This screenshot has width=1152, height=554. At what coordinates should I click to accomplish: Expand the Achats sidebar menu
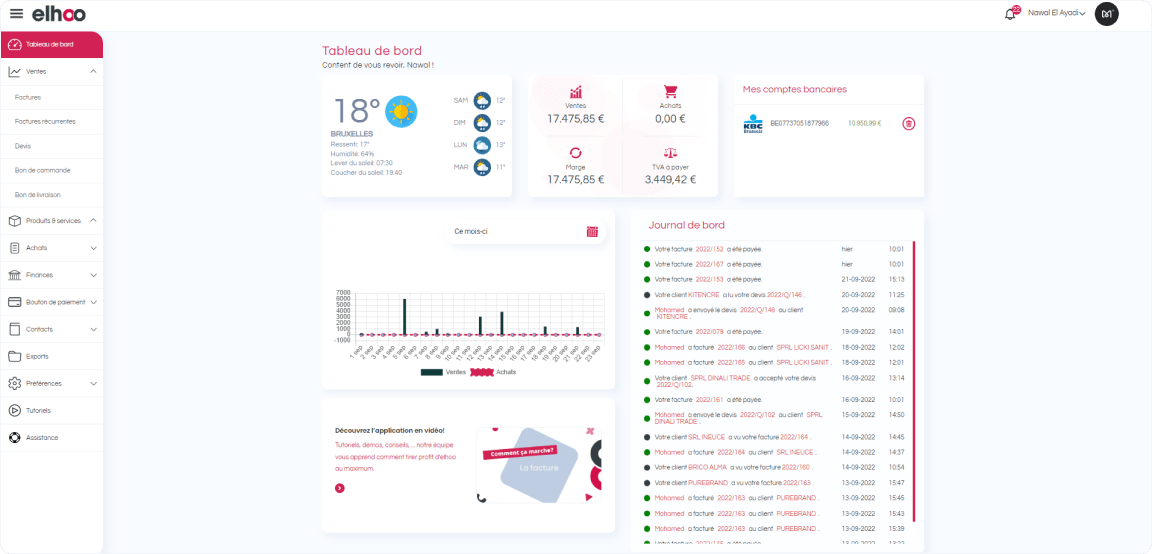point(93,248)
